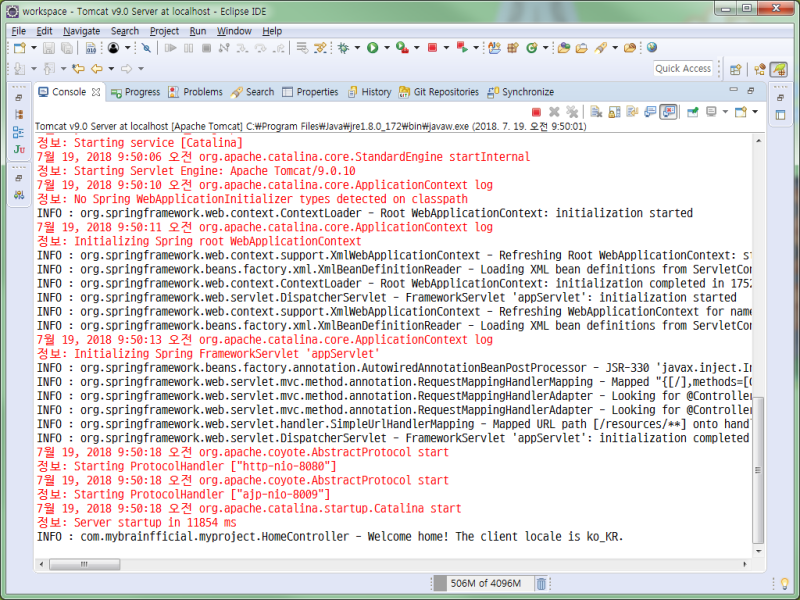
Task: Click the Relaunch red-green icon
Action: click(x=462, y=48)
